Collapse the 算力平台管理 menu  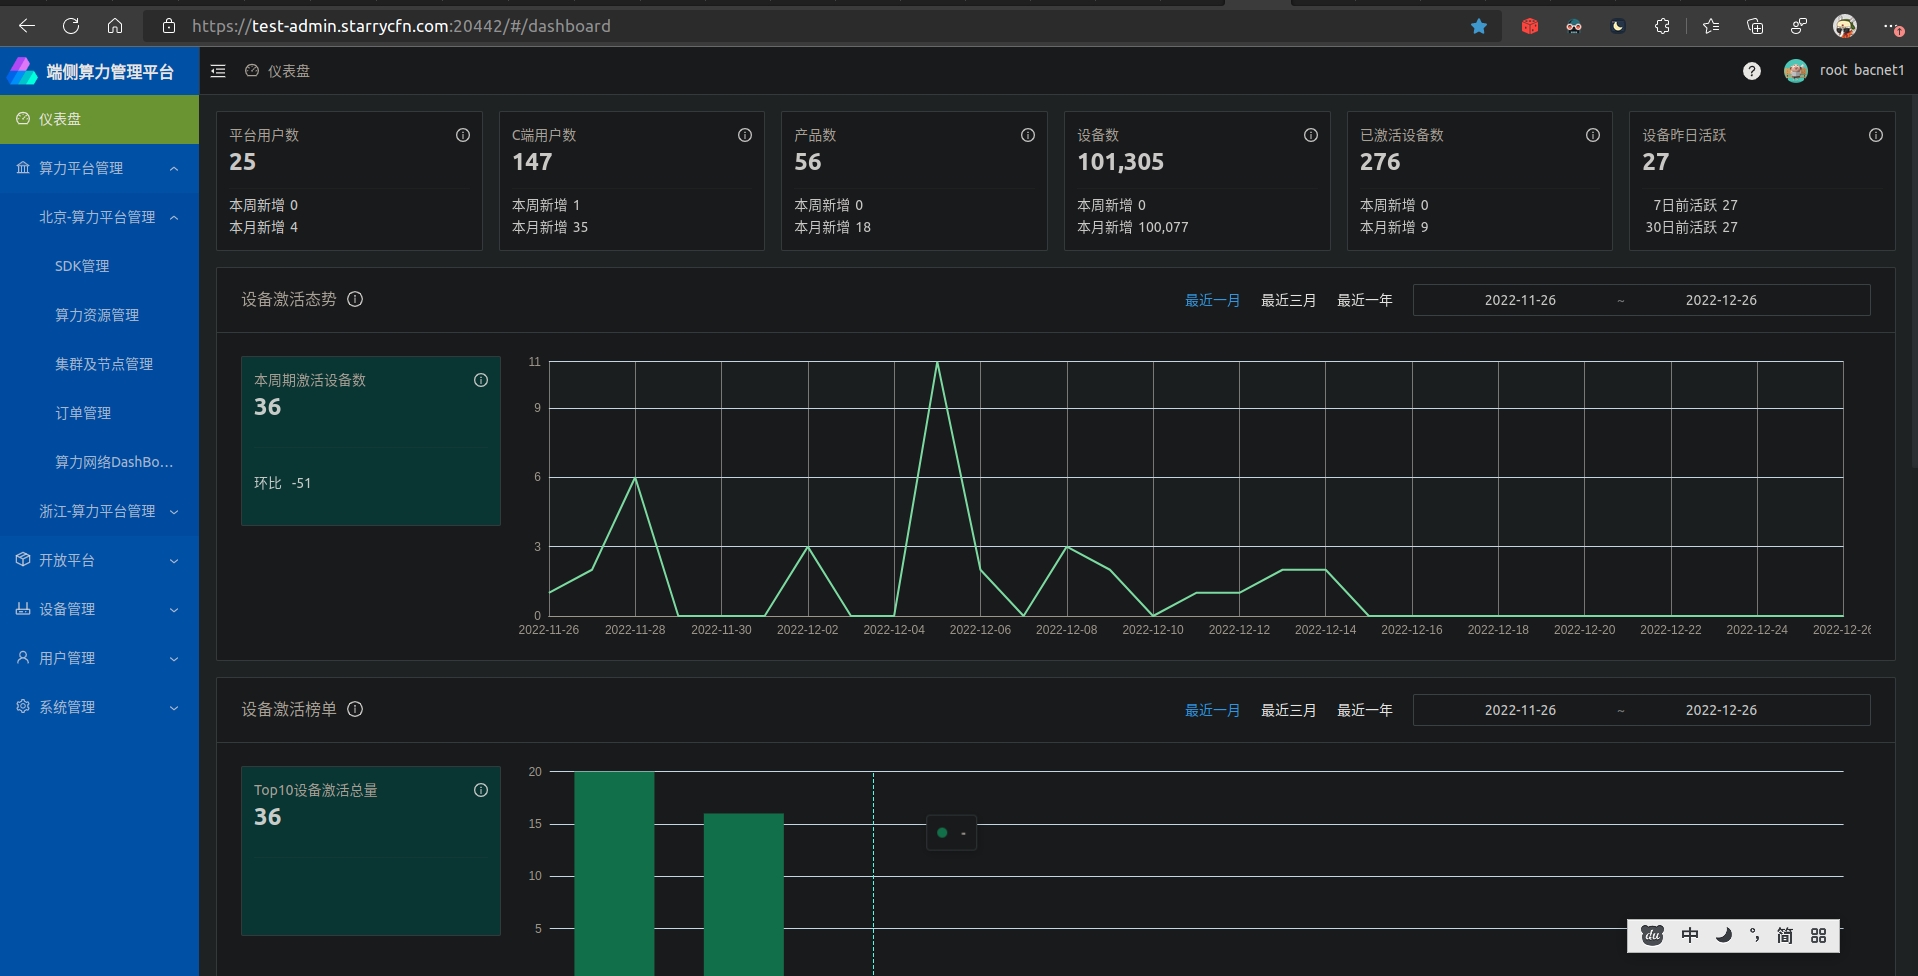click(99, 168)
